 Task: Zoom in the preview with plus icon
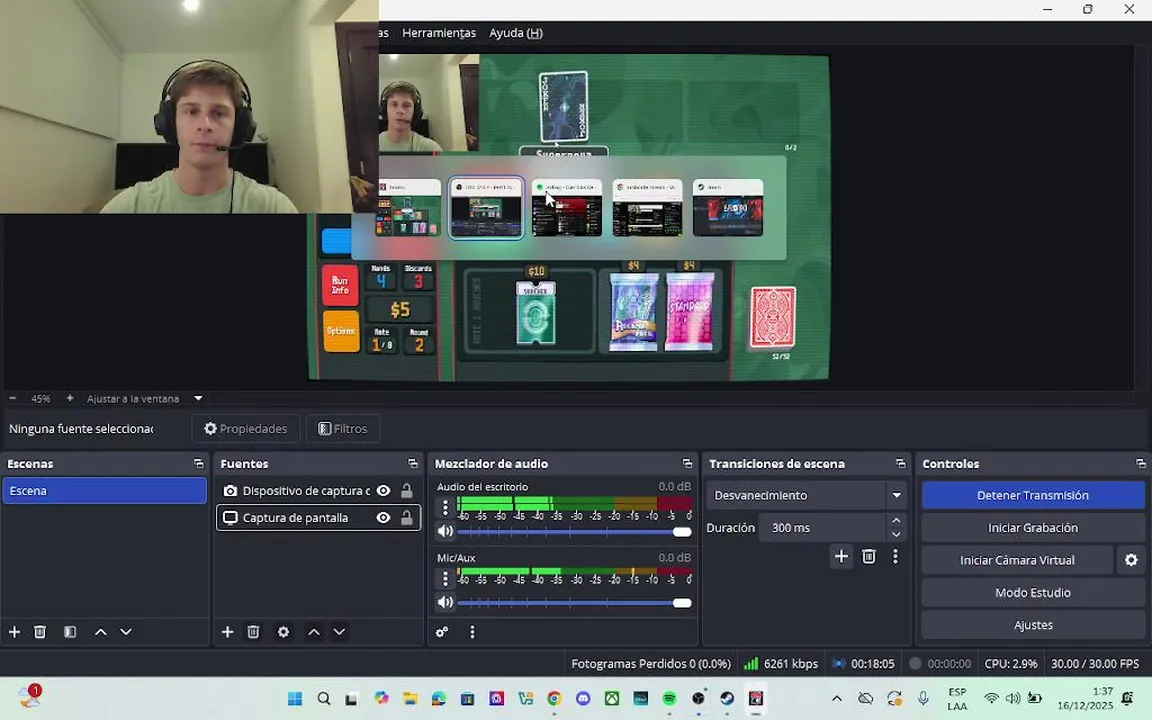pos(70,398)
